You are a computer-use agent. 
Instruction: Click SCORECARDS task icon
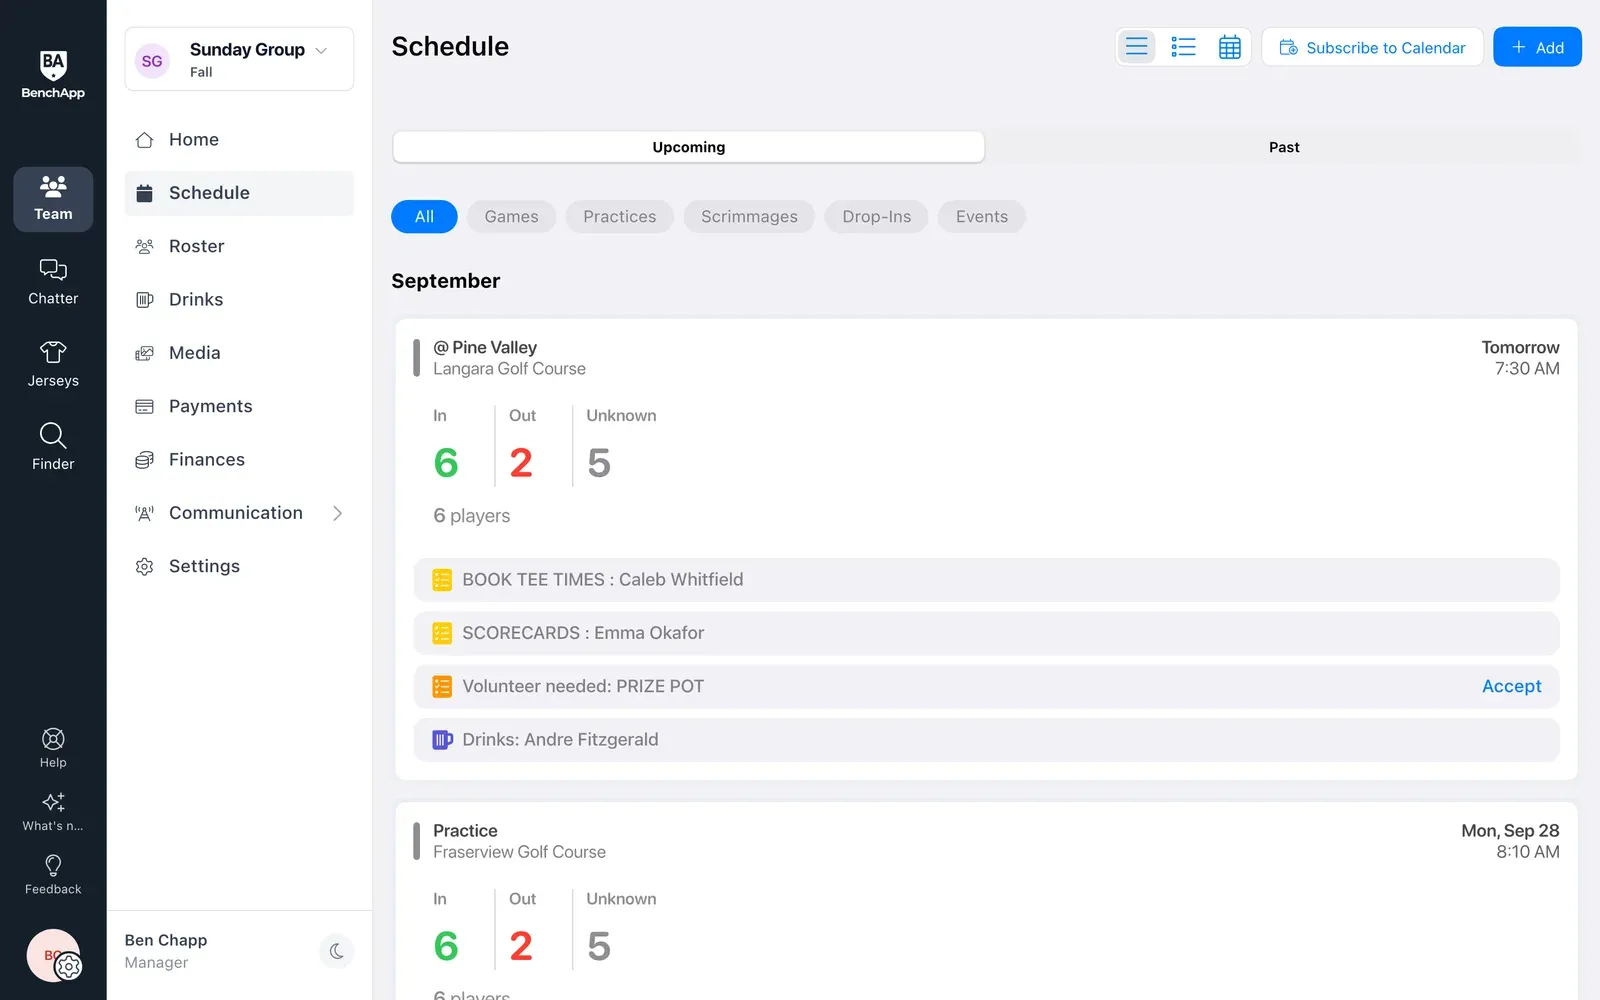click(x=442, y=633)
